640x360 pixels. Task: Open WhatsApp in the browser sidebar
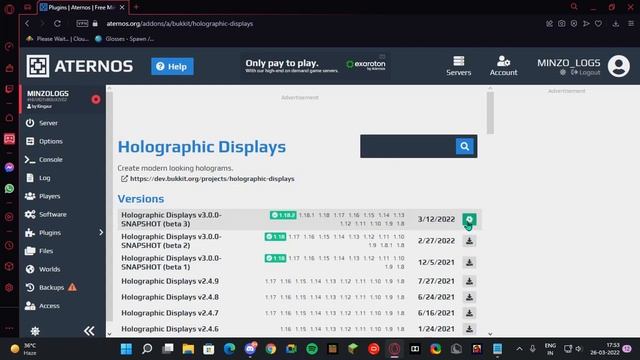point(9,189)
